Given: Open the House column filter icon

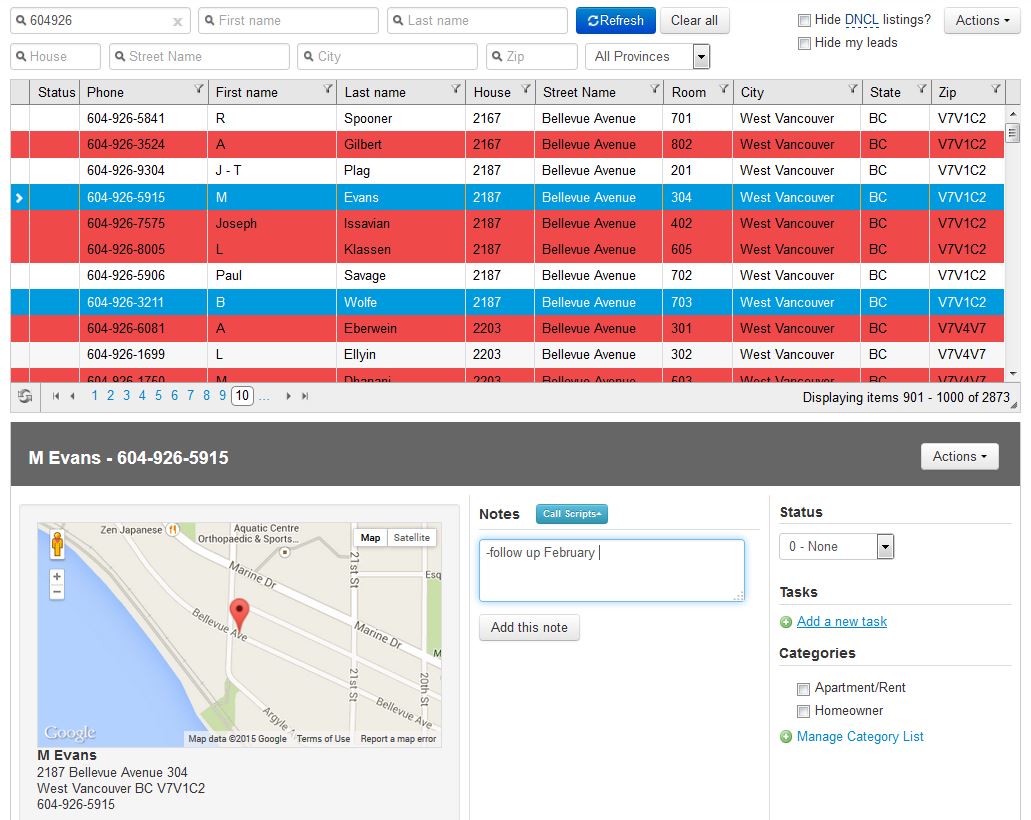Looking at the screenshot, I should [525, 89].
